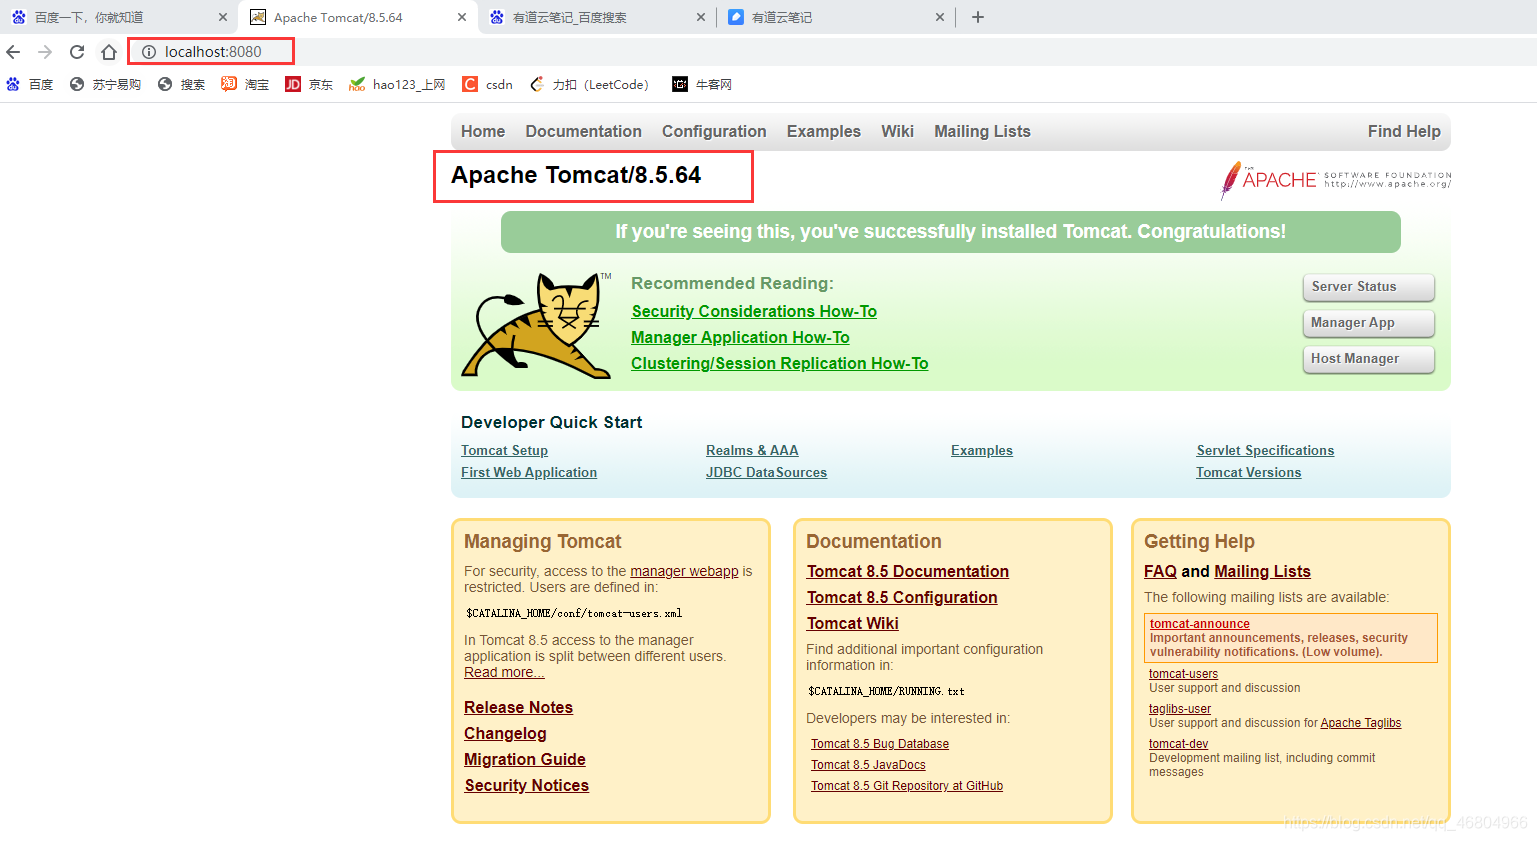Open Mailing Lists in Tomcat navigation
The height and width of the screenshot is (841, 1537).
[x=982, y=131]
